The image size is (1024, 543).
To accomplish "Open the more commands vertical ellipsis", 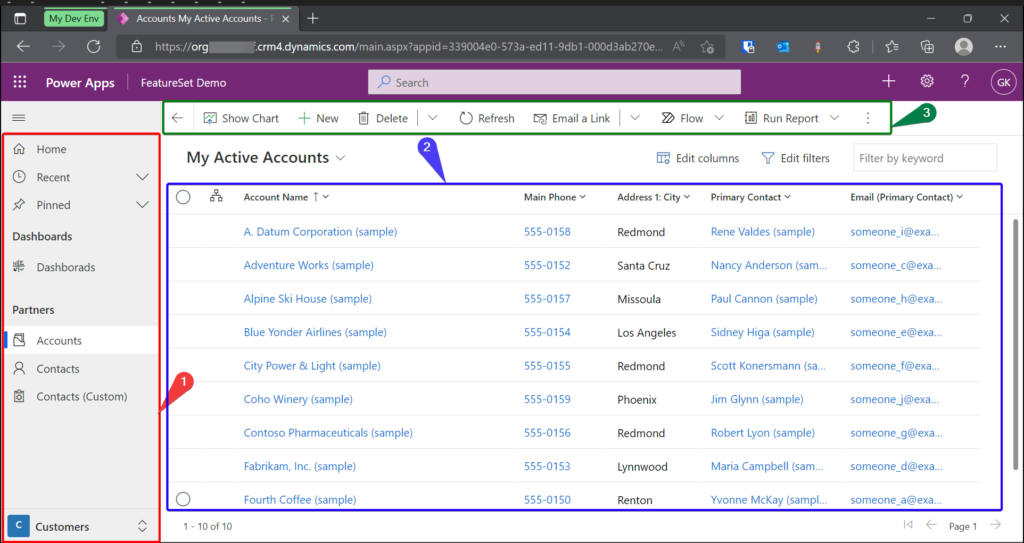I will click(x=867, y=118).
